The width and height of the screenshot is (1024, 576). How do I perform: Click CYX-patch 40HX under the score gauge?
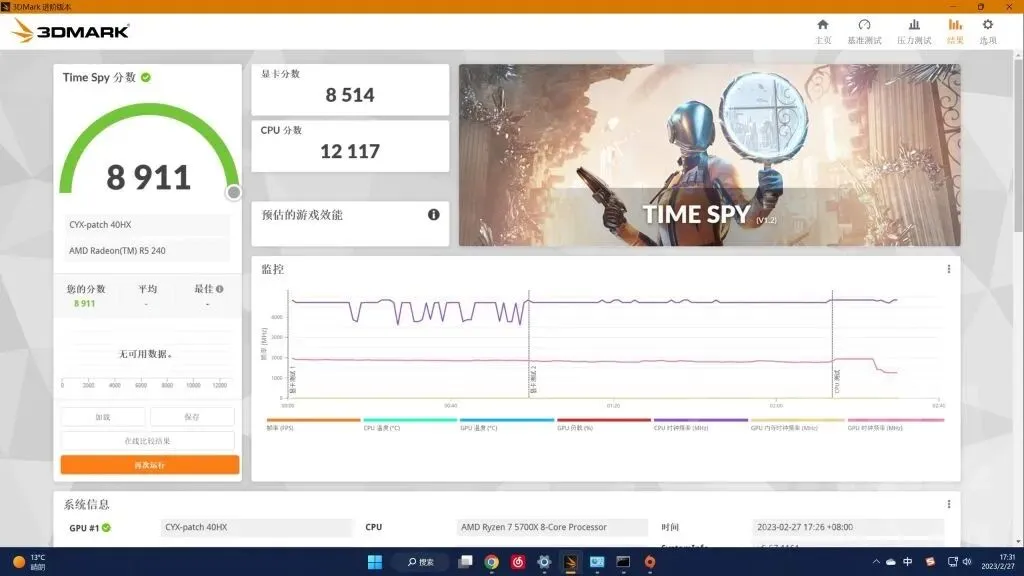click(147, 225)
